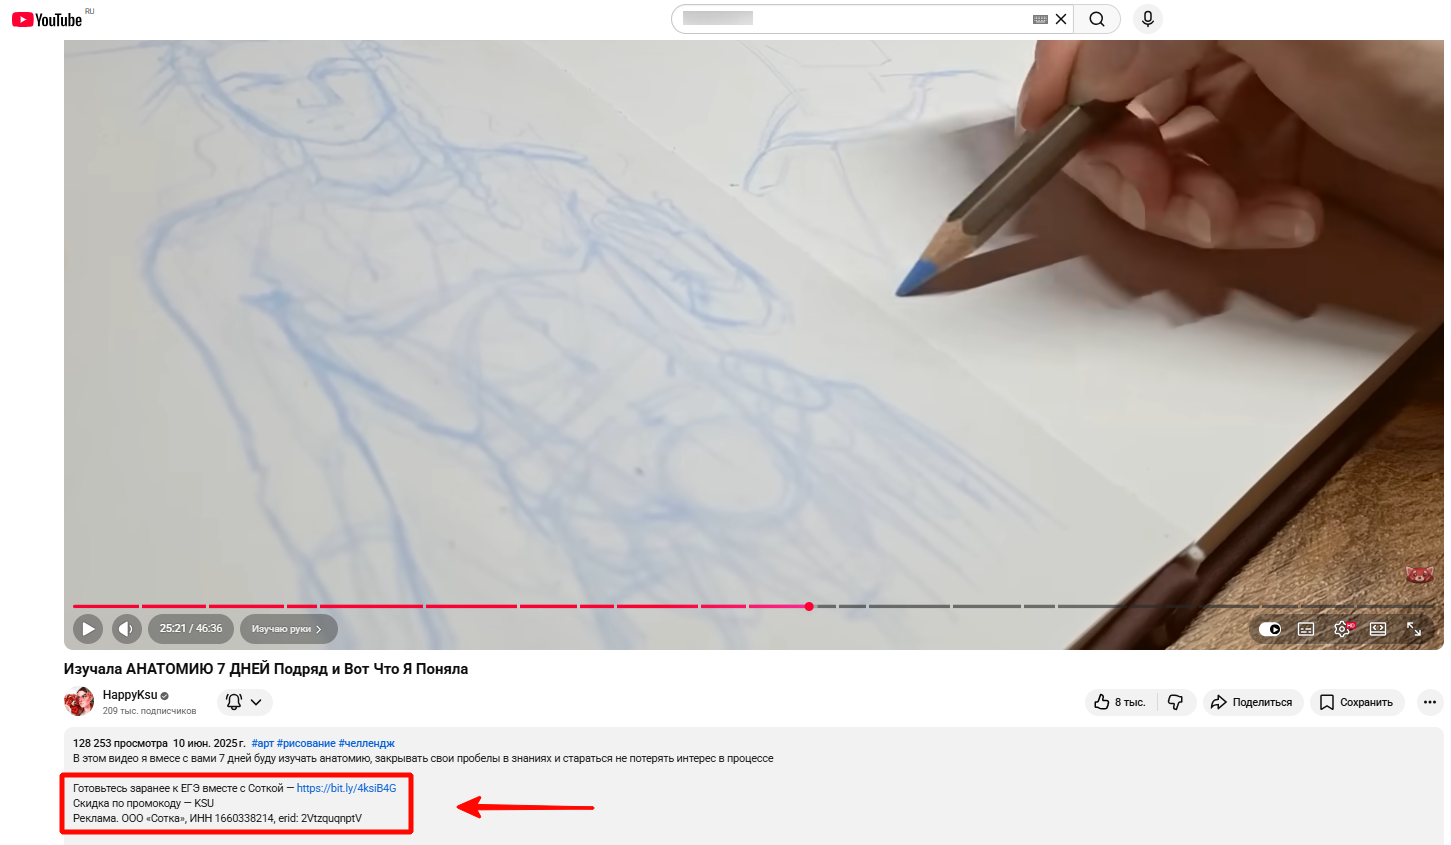
Task: Dislike the video with the thumbs down
Action: tap(1176, 702)
